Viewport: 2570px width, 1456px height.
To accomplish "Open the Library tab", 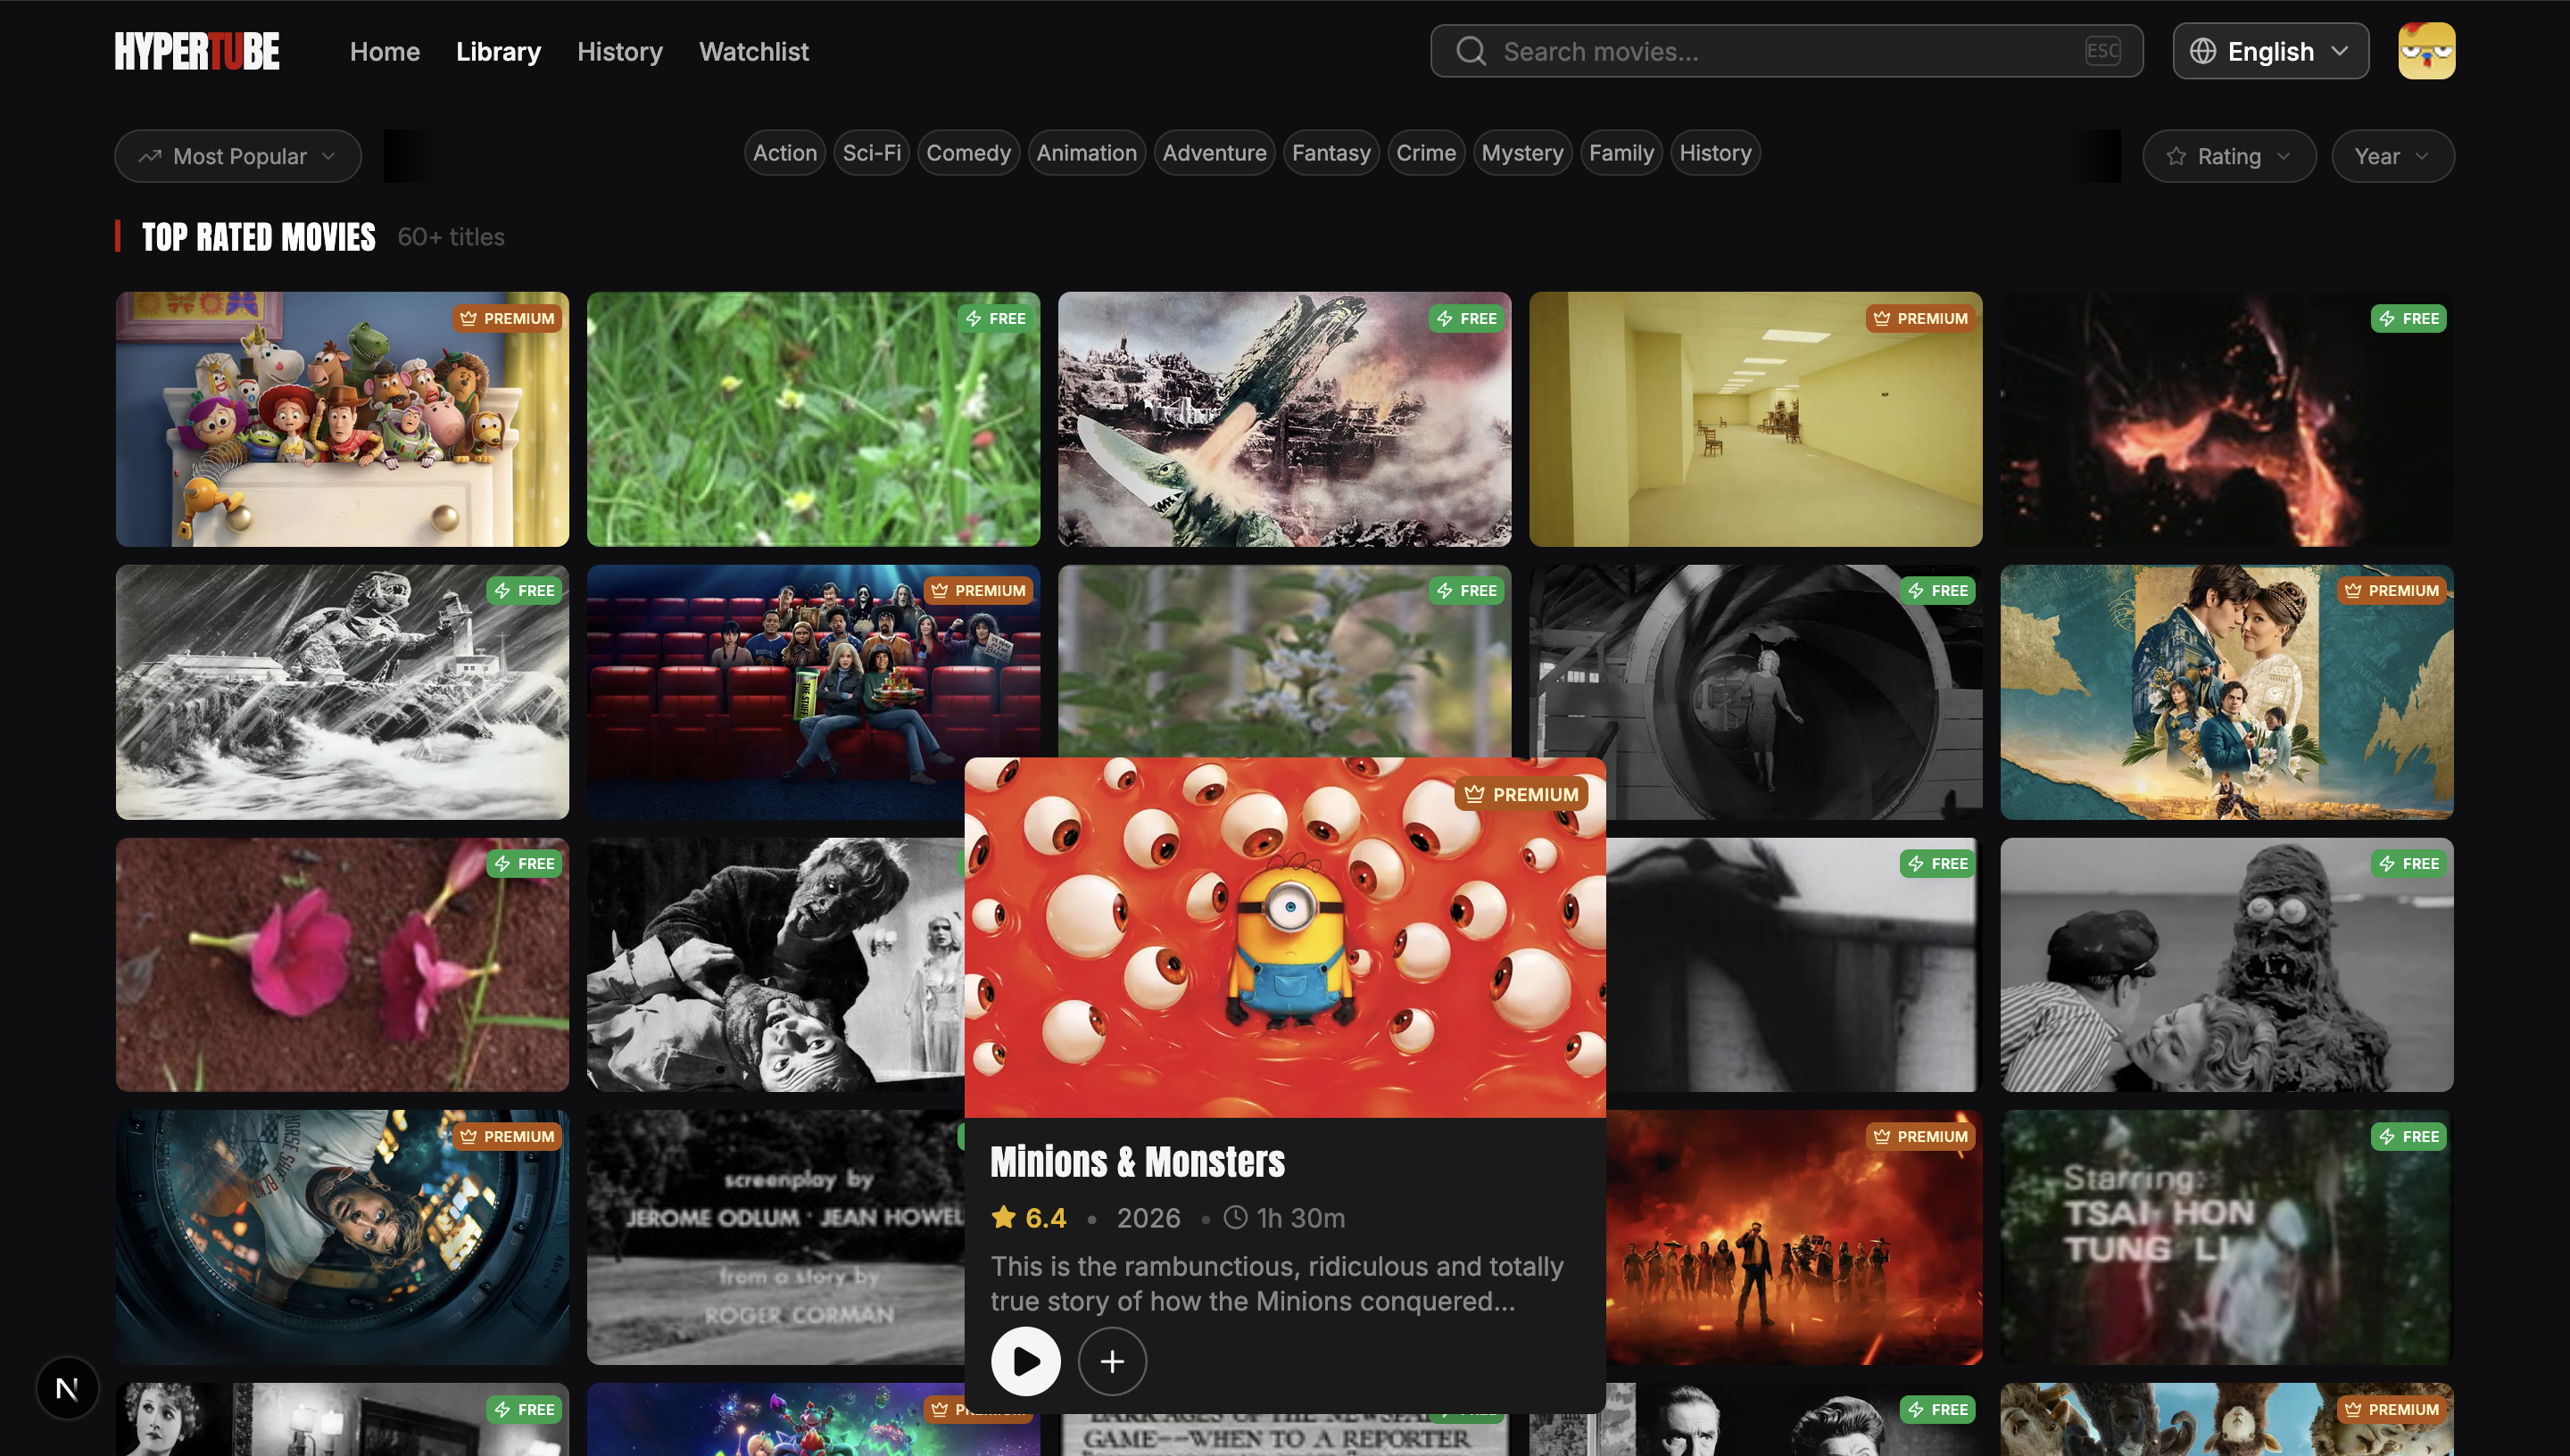I will click(x=498, y=51).
